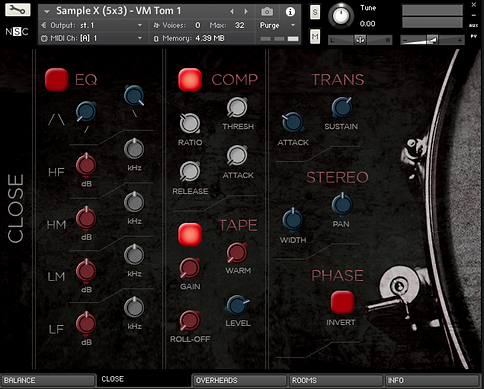Select previous instrument preset arrow
The image size is (484, 389).
click(232, 12)
